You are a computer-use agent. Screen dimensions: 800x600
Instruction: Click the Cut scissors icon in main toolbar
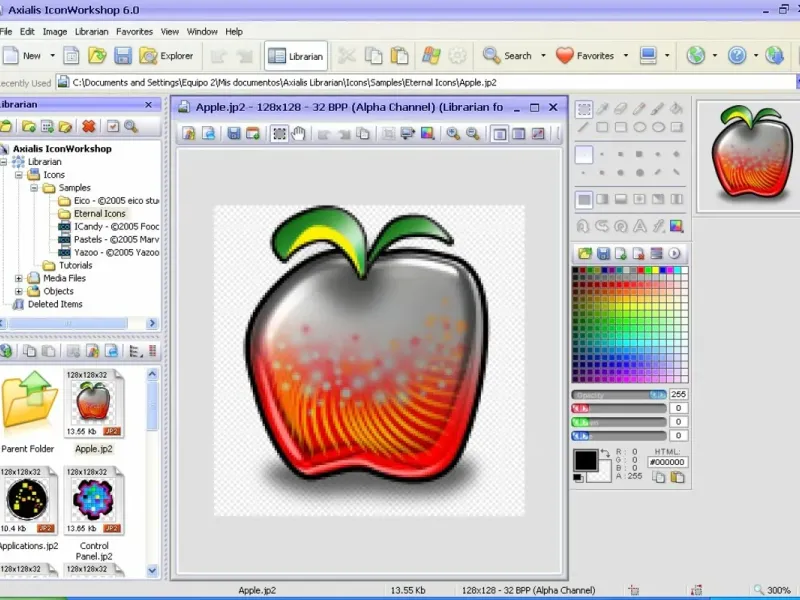coord(347,56)
